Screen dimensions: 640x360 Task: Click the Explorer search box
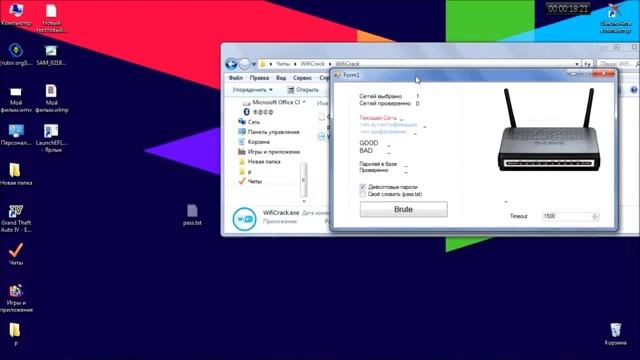617,64
